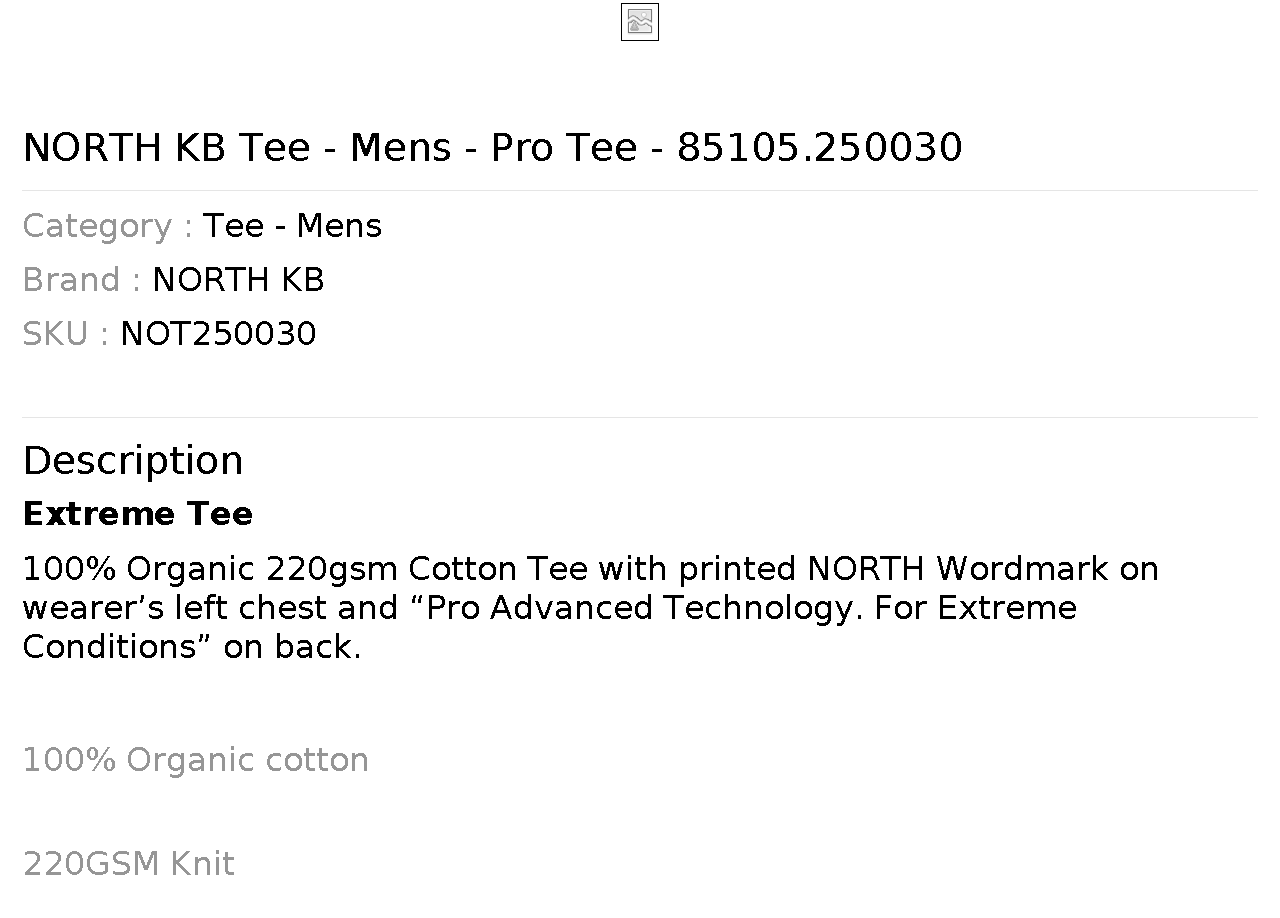The width and height of the screenshot is (1280, 918).
Task: Click the bold Extreme Tee subtitle
Action: tap(138, 514)
